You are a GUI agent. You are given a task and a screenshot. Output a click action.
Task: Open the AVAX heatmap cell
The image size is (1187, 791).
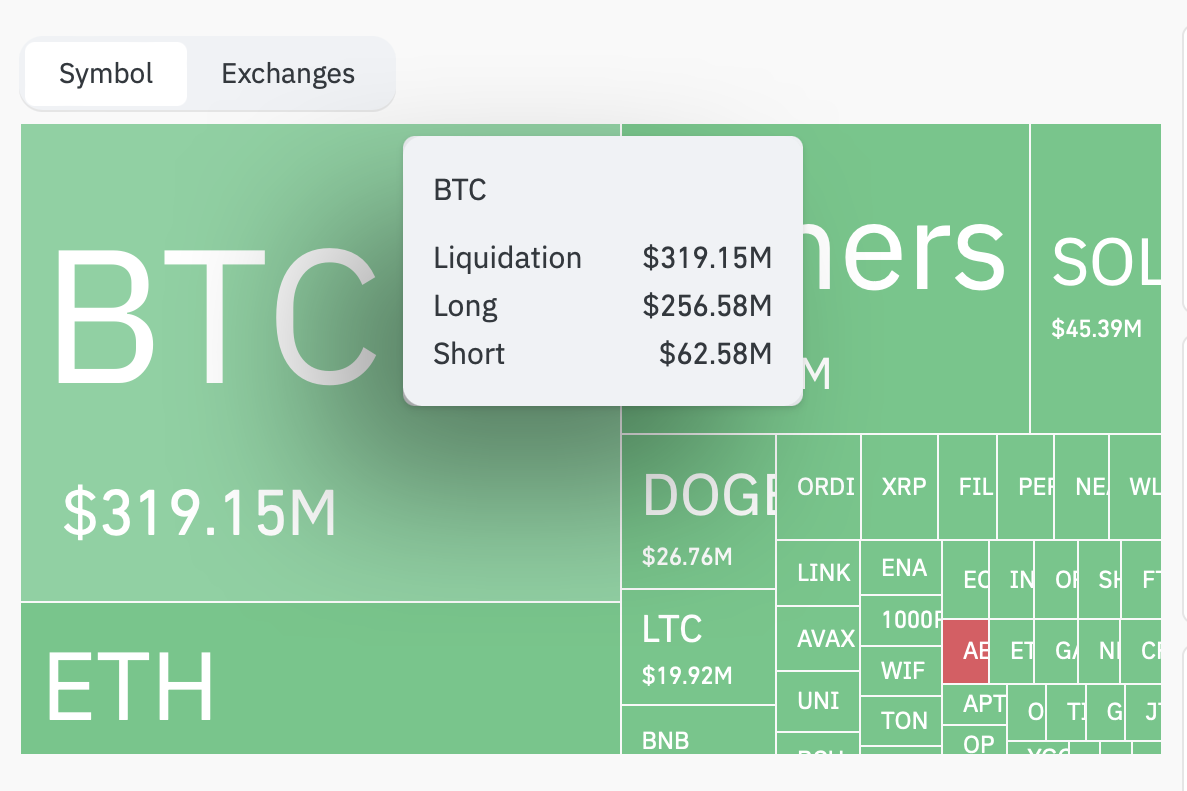point(818,638)
